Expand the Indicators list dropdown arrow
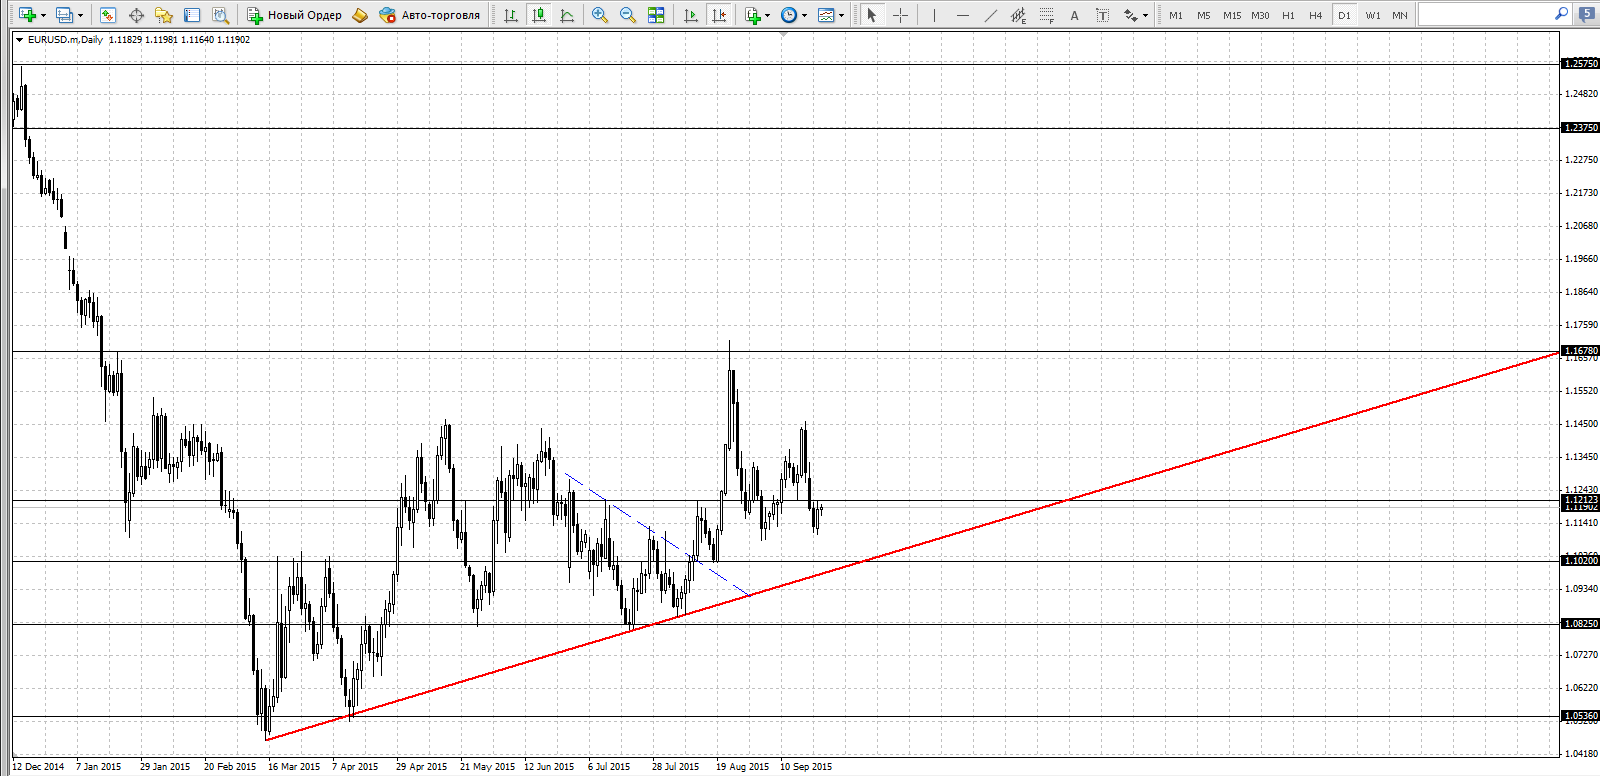1600x776 pixels. click(767, 15)
